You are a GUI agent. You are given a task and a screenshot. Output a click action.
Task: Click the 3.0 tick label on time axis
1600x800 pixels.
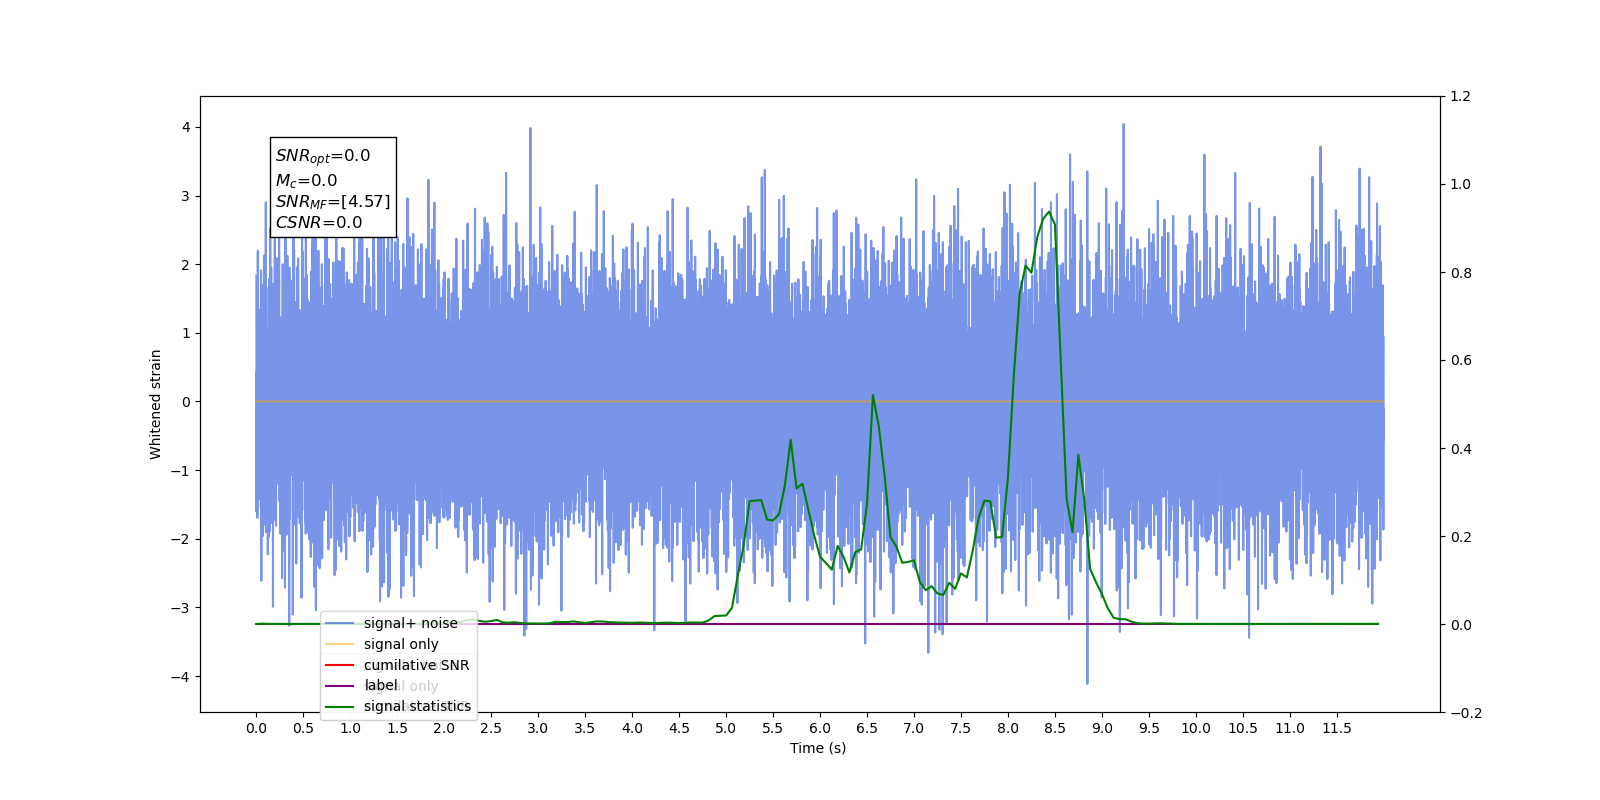click(x=538, y=728)
